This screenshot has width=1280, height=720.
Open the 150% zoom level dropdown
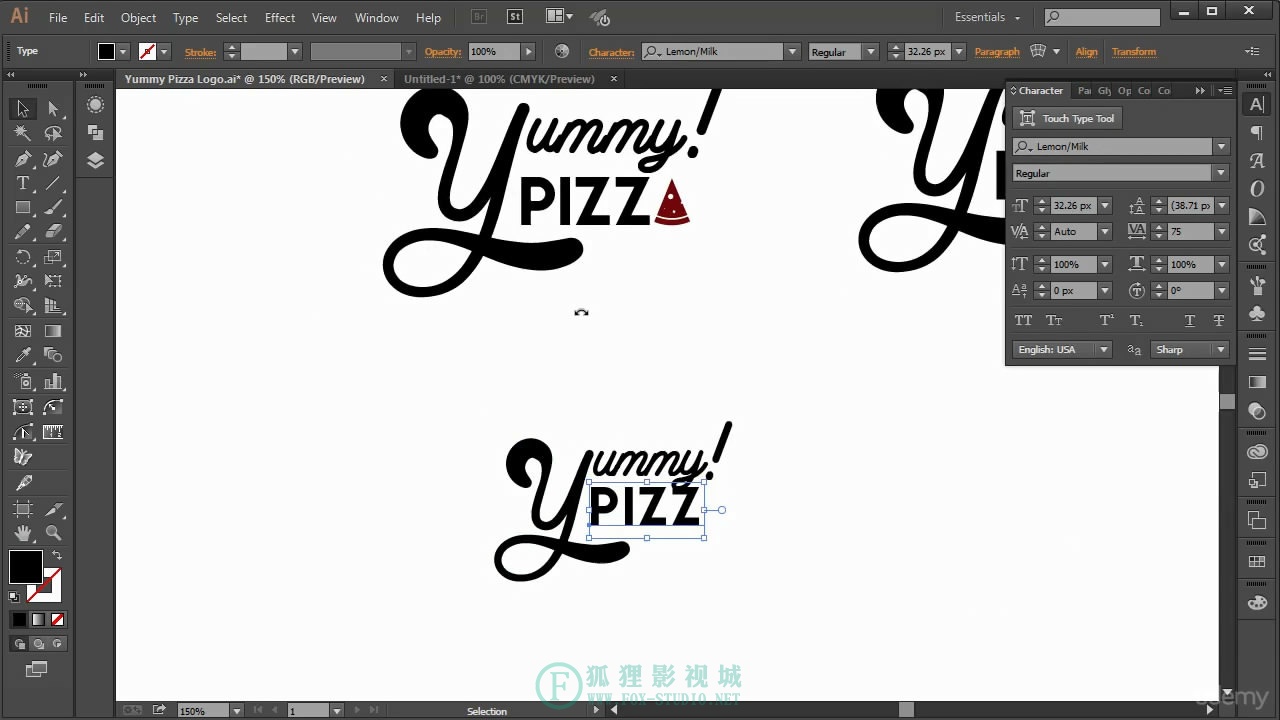click(237, 711)
